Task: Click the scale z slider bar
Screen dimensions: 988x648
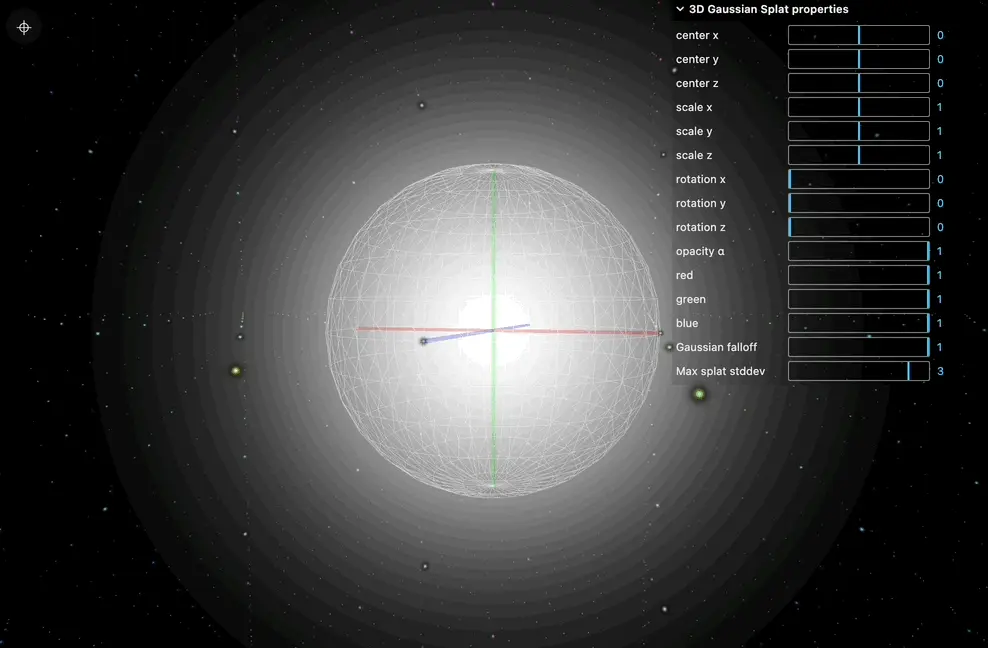Action: click(858, 155)
